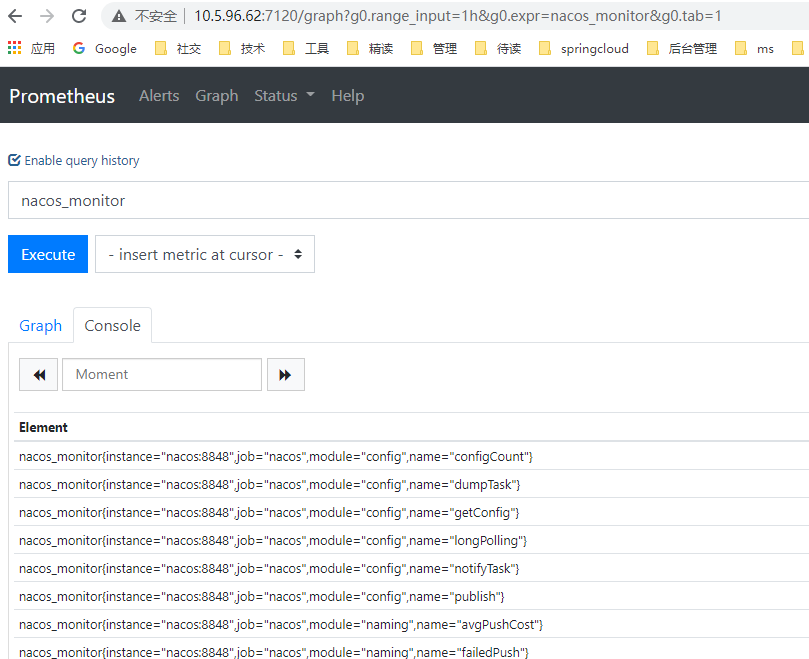Open Alerts in the navigation bar
809x659 pixels.
point(159,95)
